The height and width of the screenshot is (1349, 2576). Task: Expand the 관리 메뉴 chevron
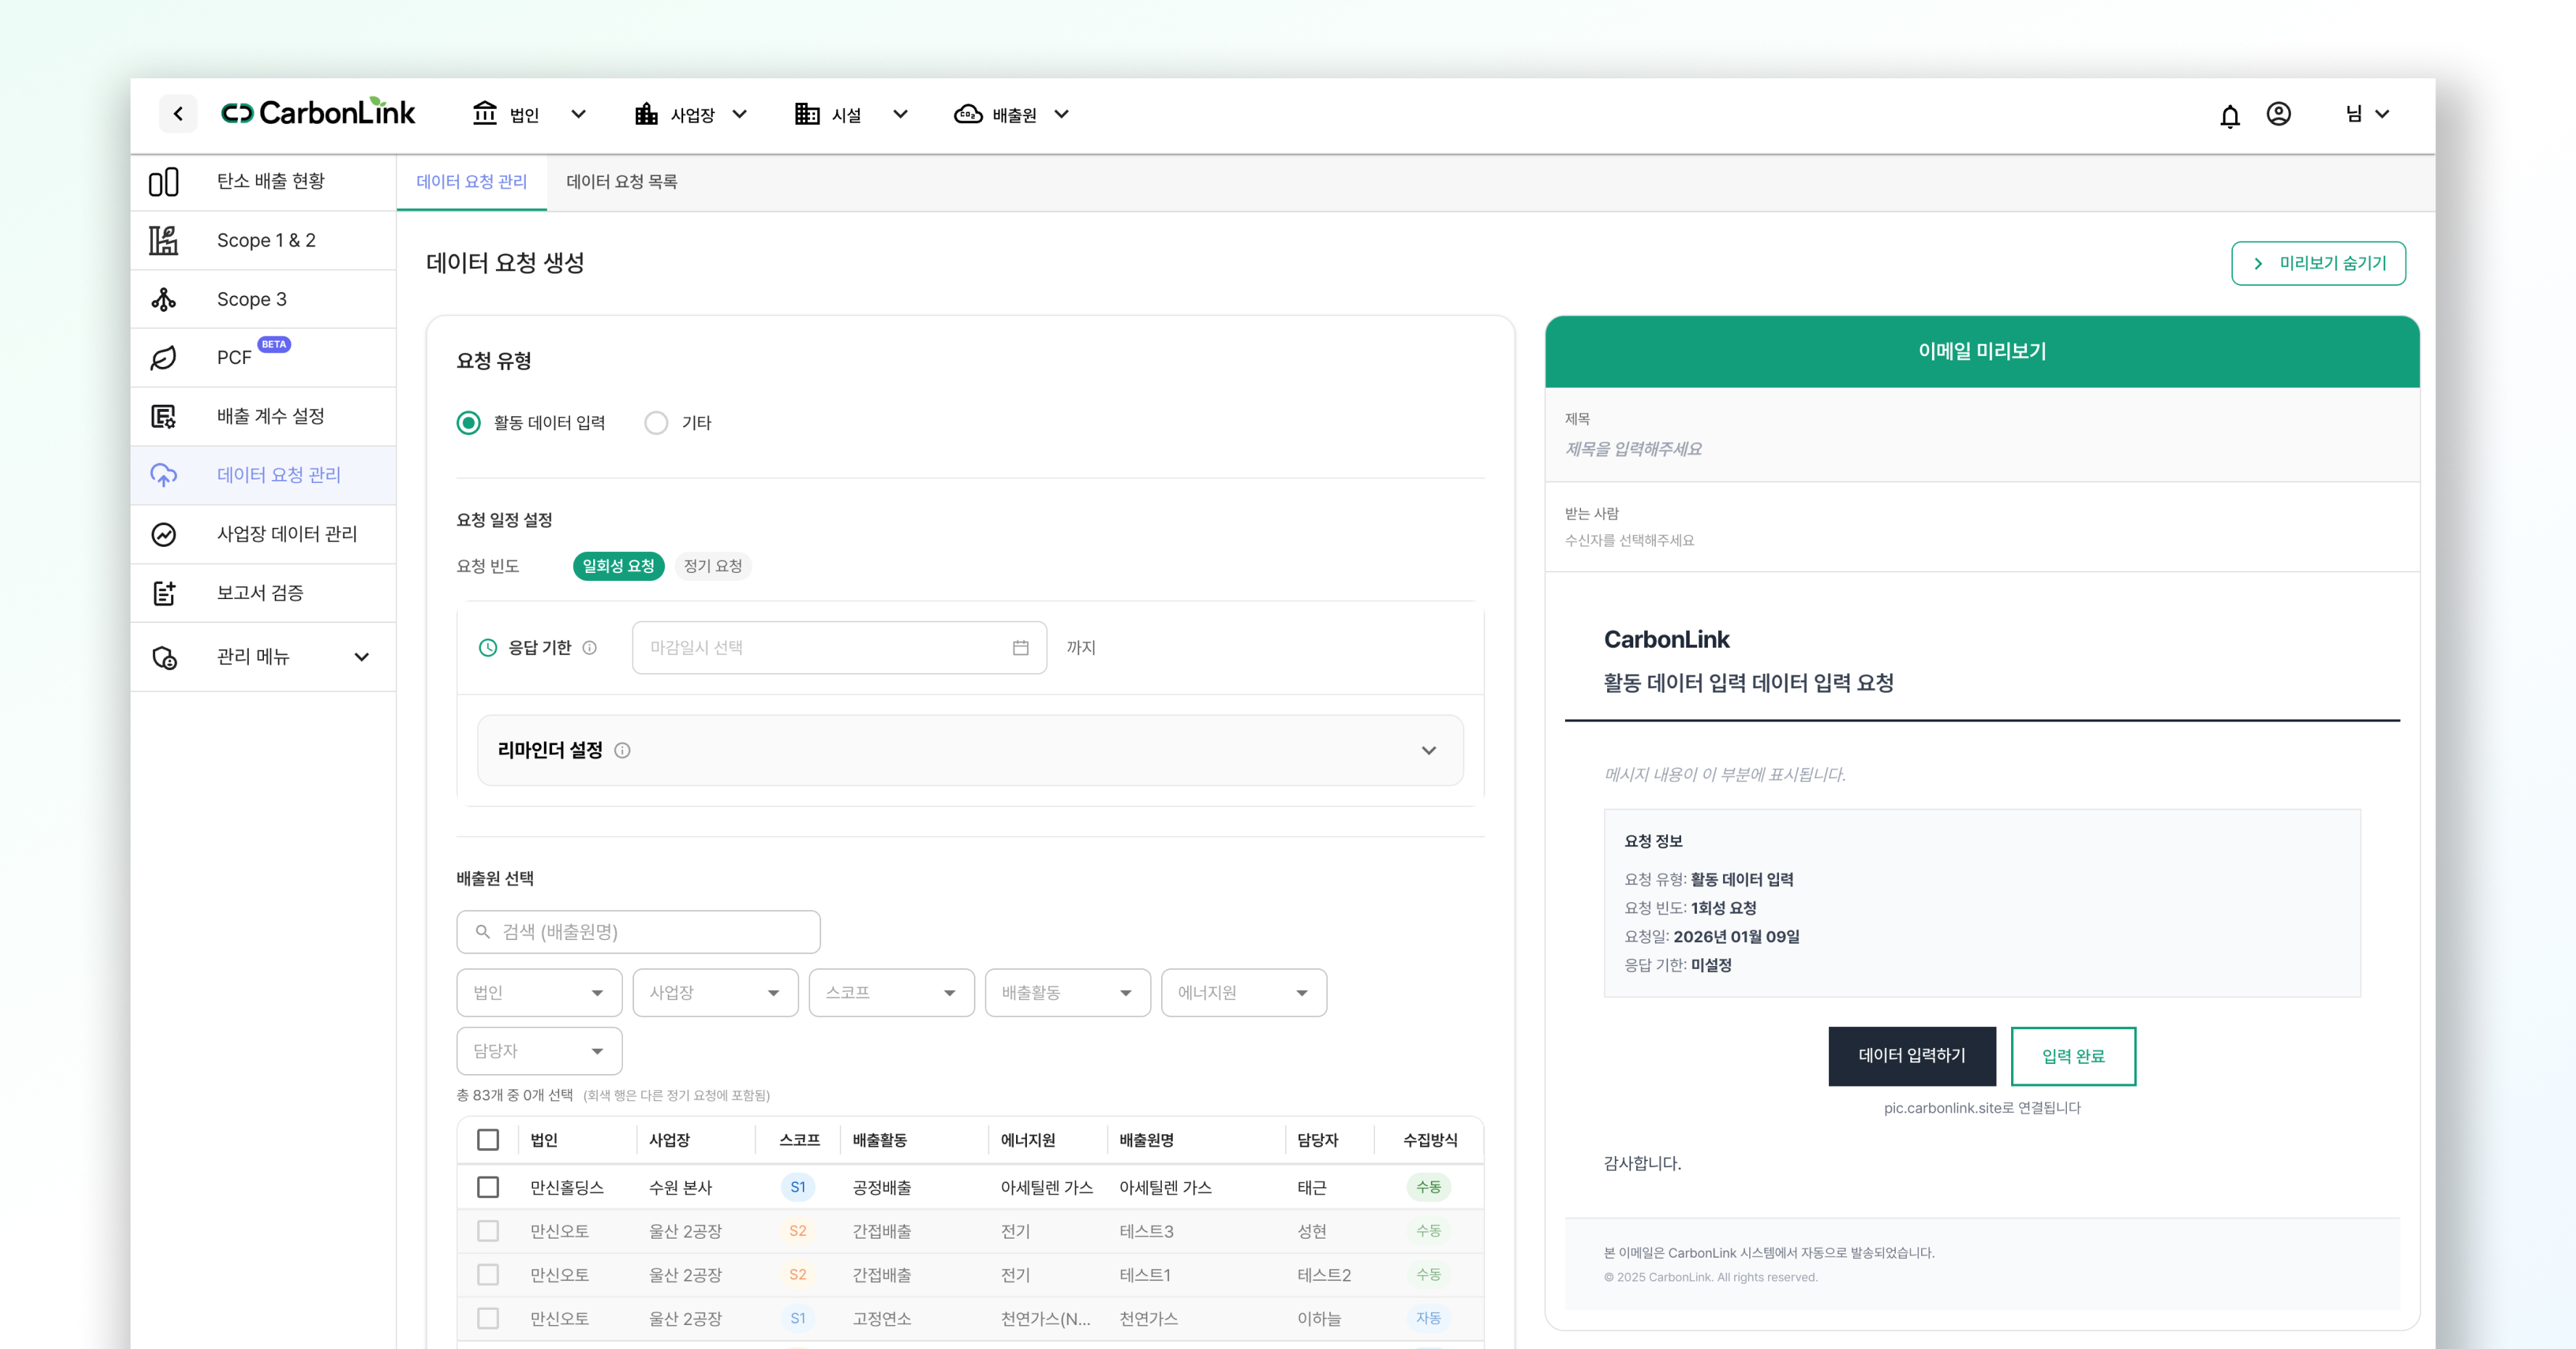point(362,658)
